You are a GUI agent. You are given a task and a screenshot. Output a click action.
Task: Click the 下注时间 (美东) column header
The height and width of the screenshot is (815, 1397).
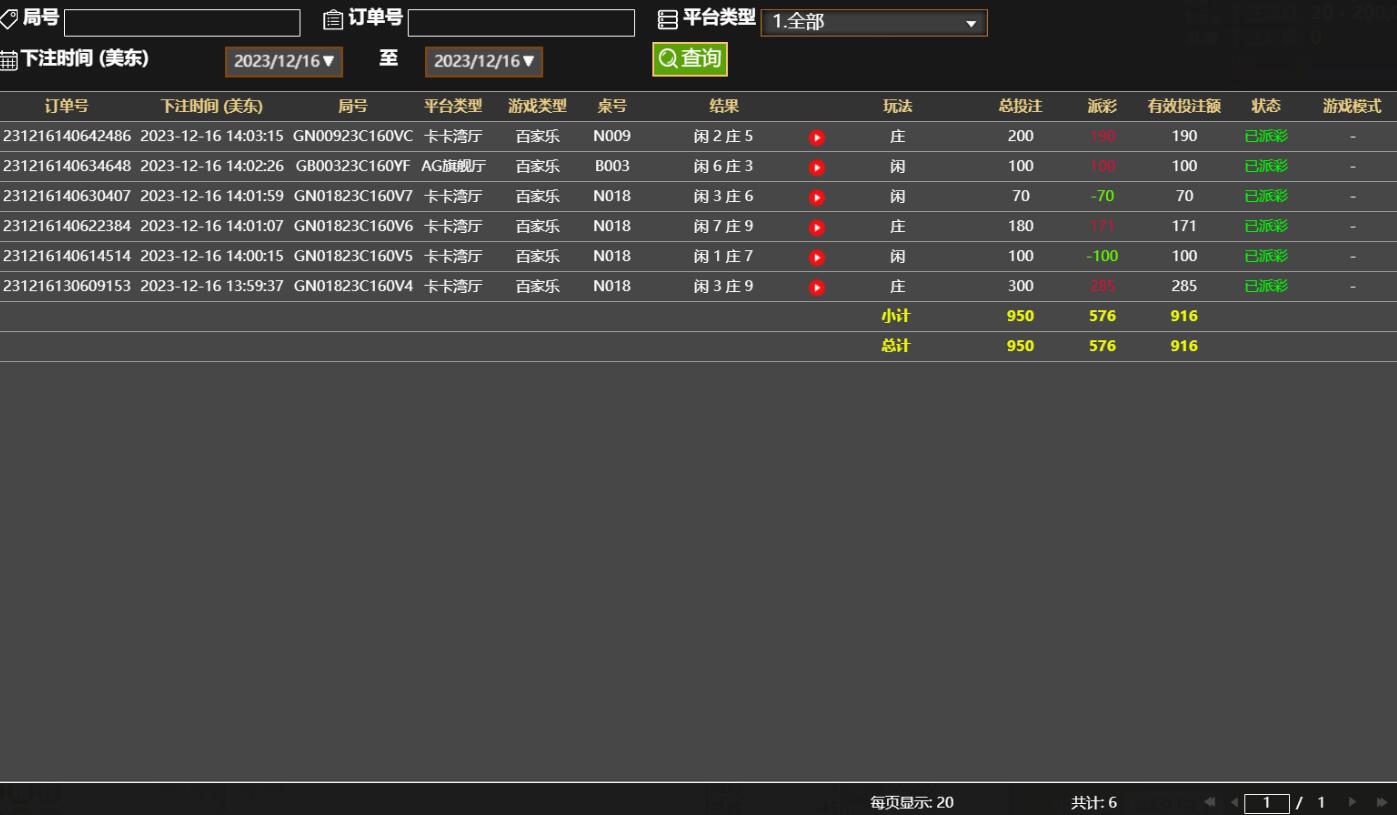pos(211,106)
